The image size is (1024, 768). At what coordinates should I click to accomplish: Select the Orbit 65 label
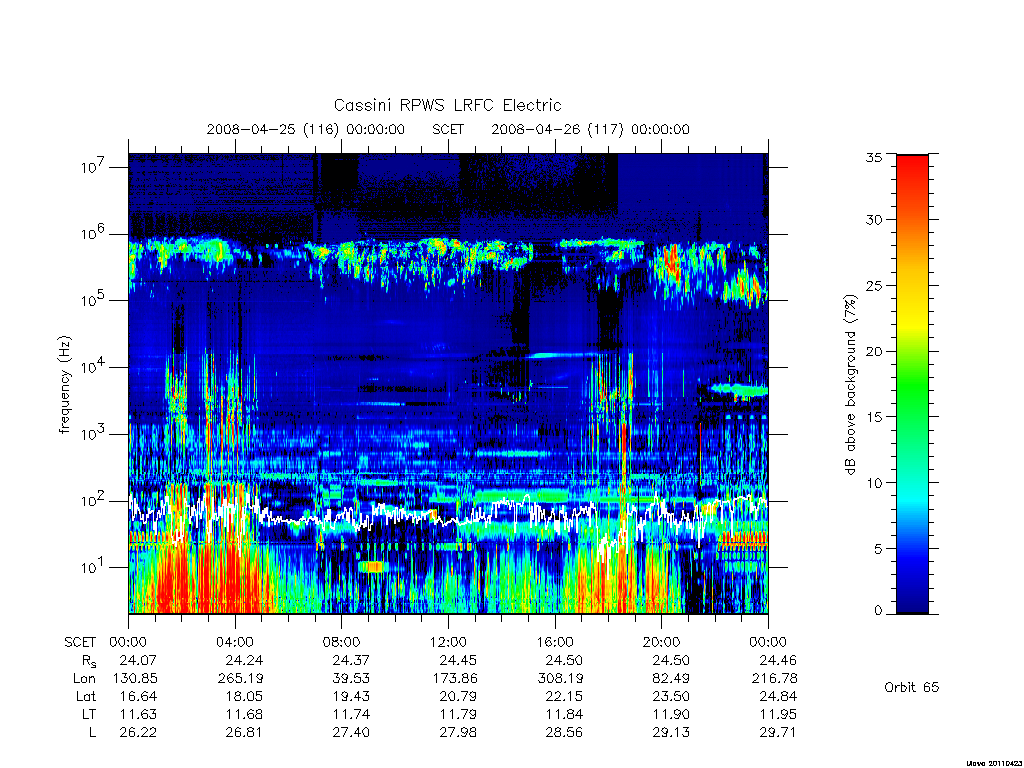tap(911, 687)
